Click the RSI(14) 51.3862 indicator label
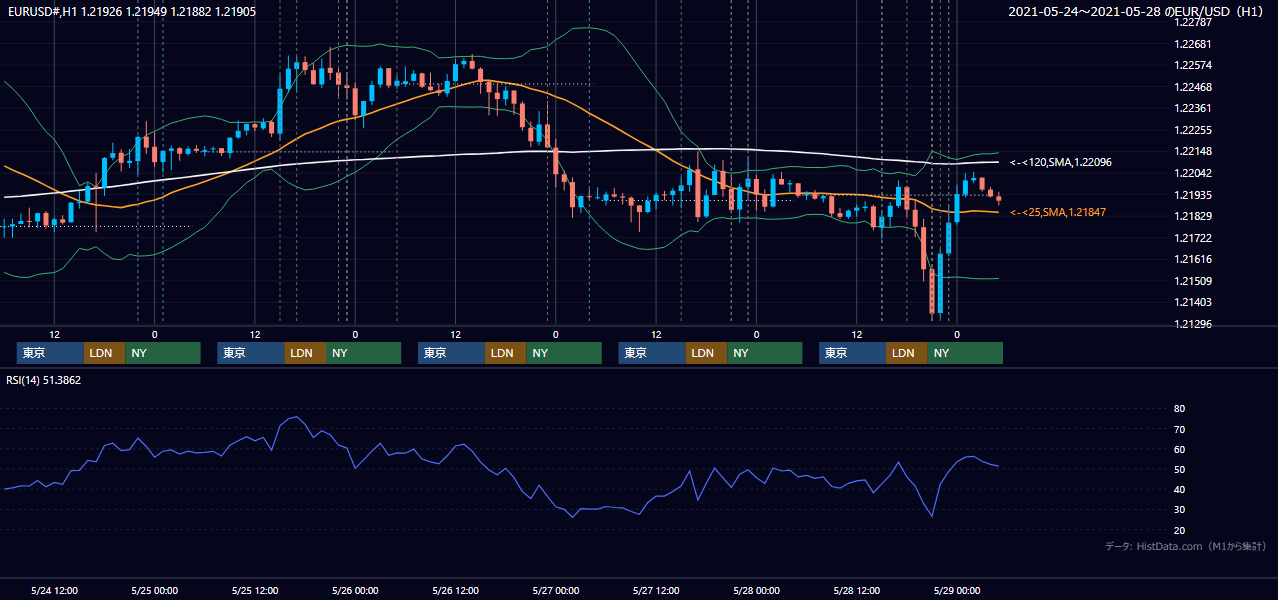This screenshot has width=1278, height=600. tap(44, 380)
